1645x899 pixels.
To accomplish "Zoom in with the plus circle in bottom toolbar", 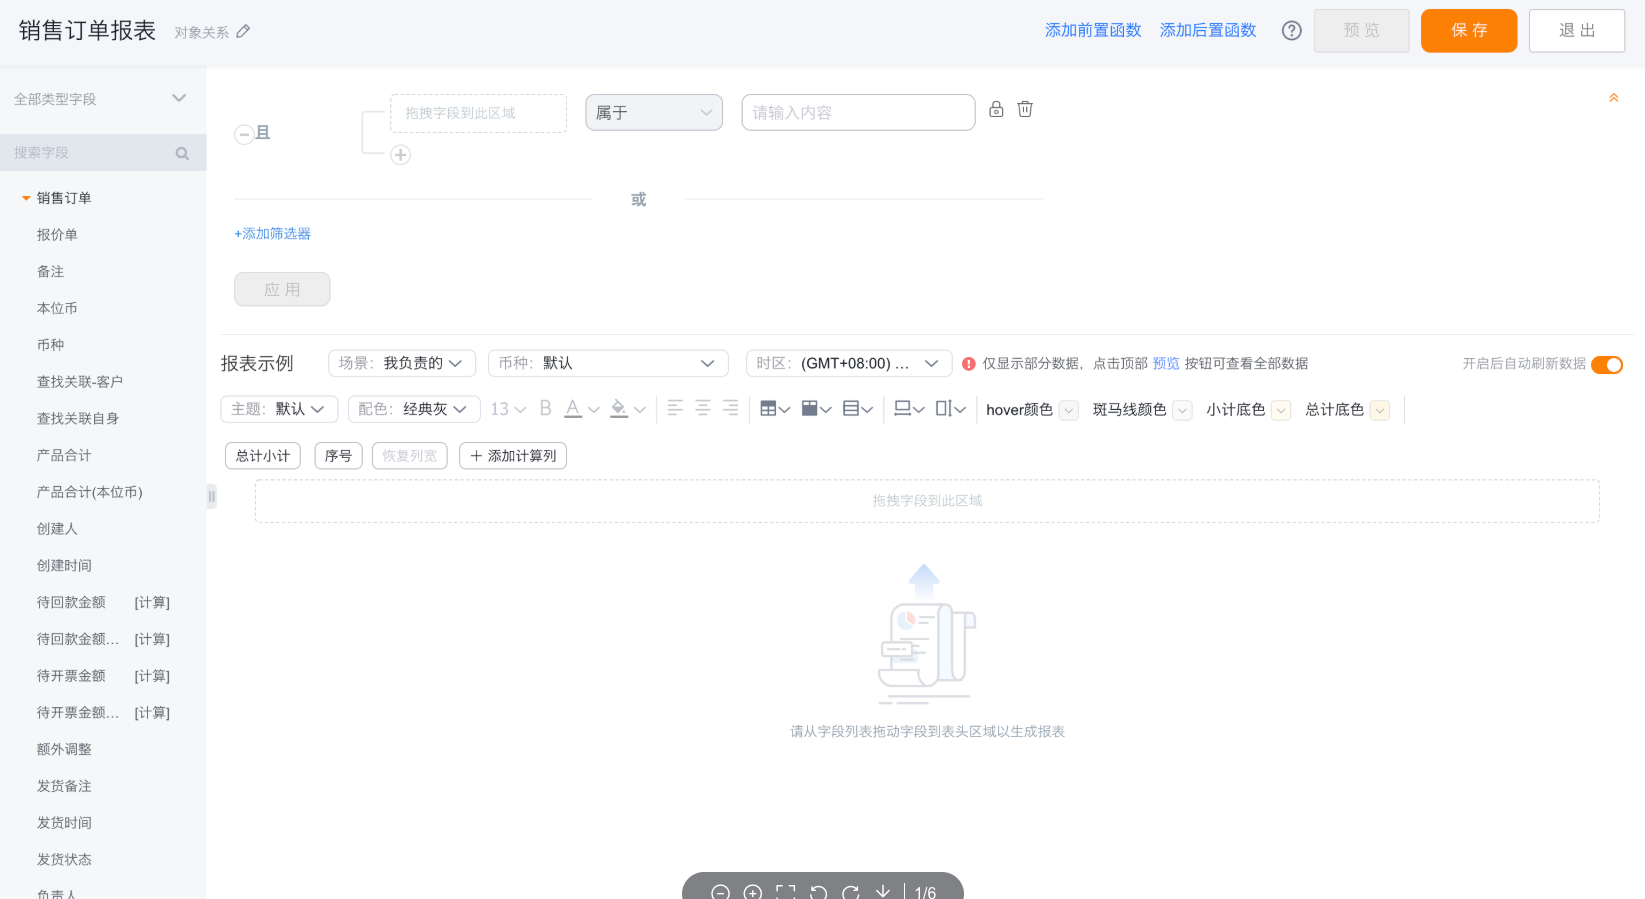I will coord(753,892).
